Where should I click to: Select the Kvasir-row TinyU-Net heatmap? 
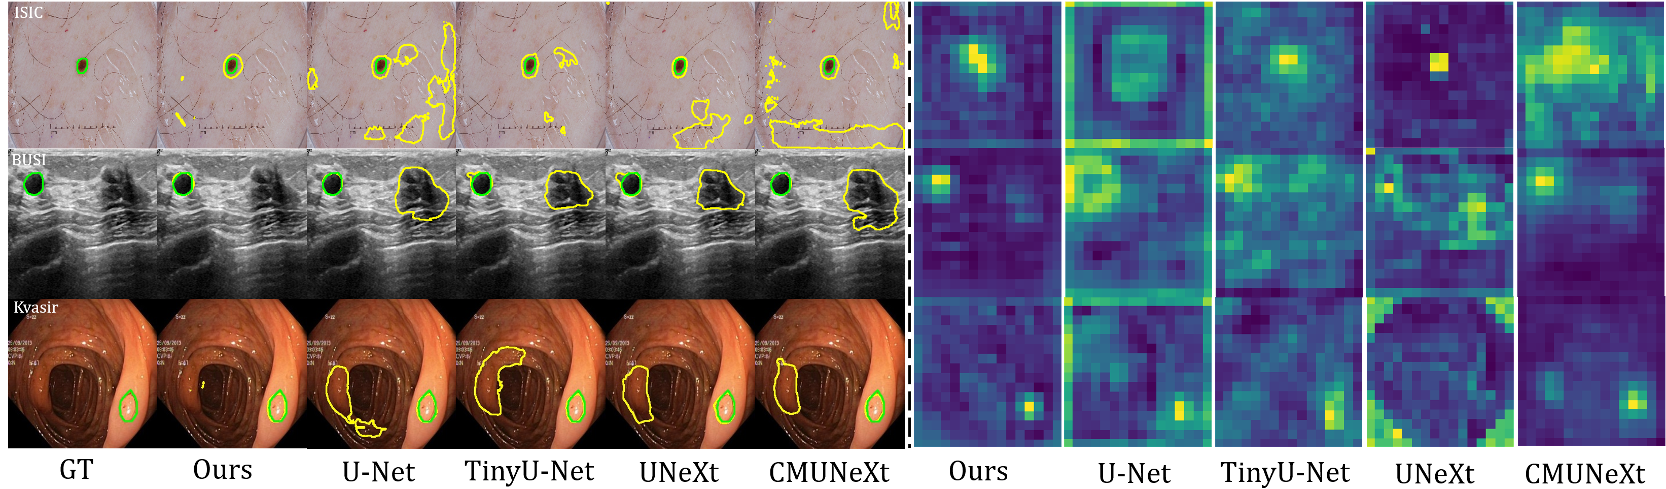pos(1289,372)
